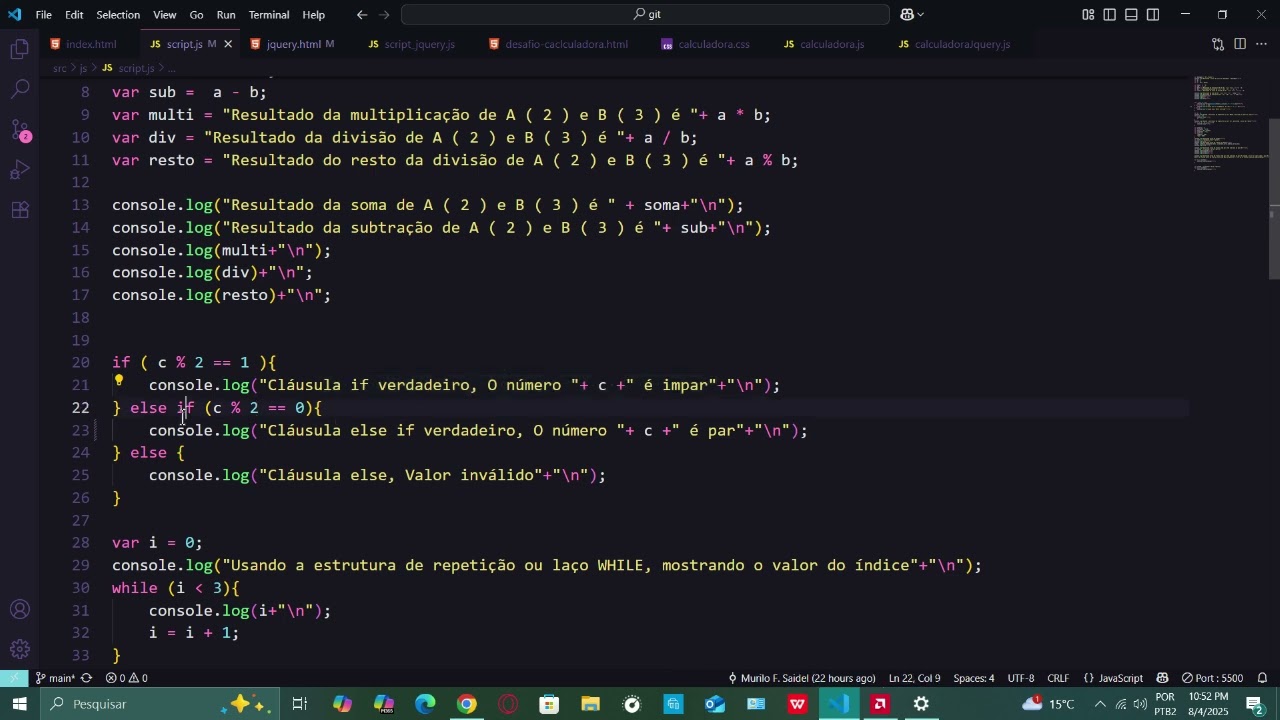The image size is (1280, 720).
Task: Change end of line sequence CRLF
Action: click(1058, 678)
